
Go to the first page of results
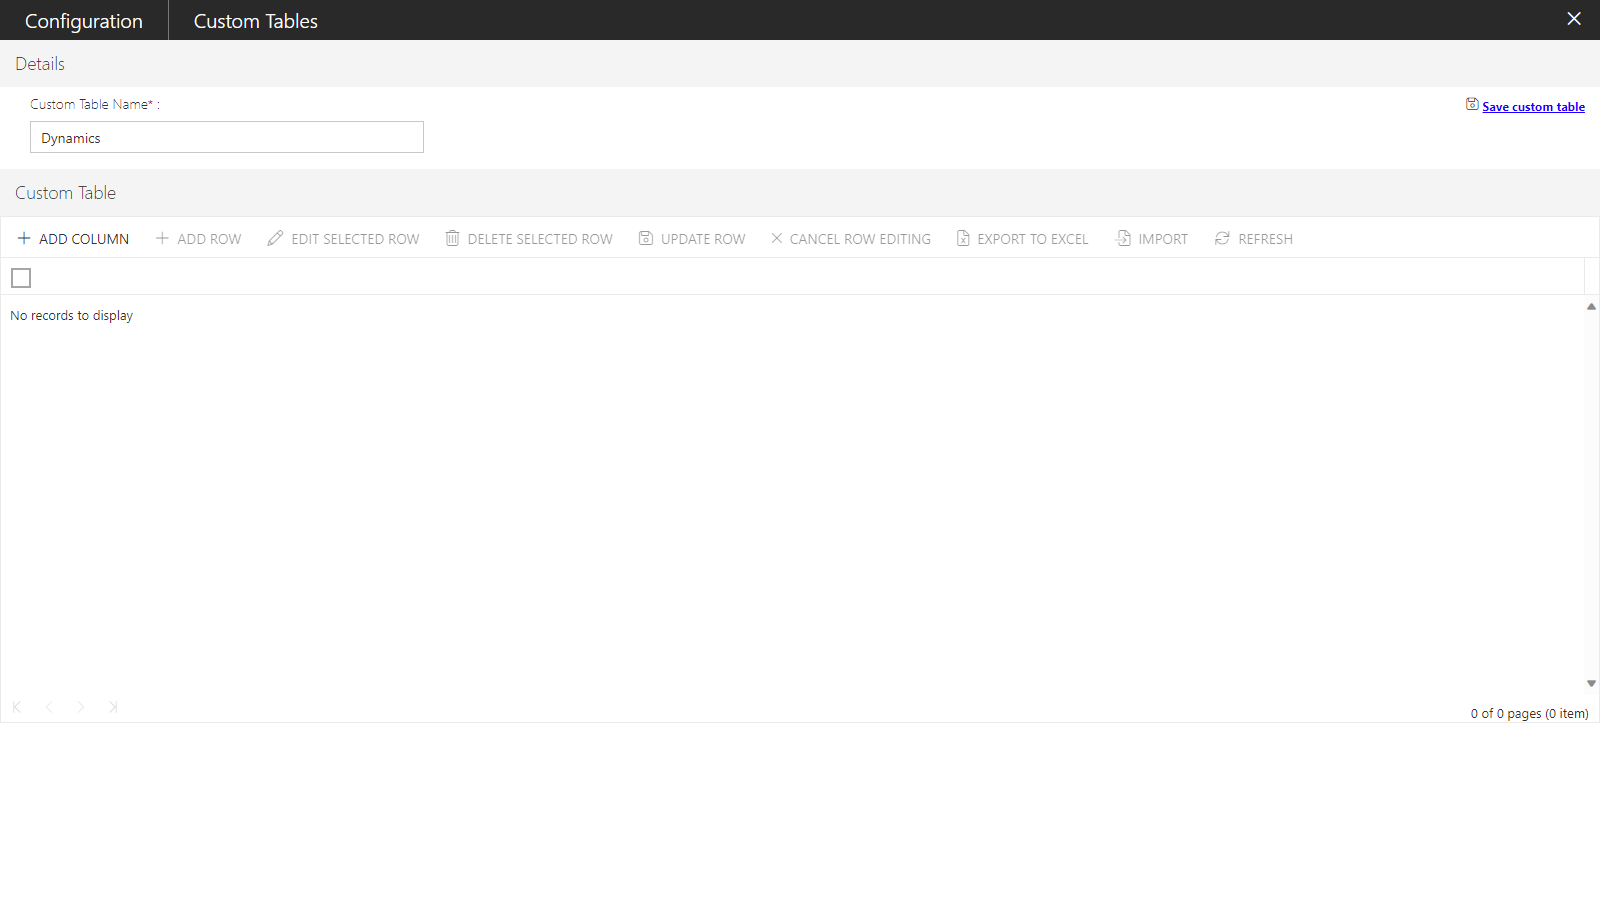tap(17, 707)
